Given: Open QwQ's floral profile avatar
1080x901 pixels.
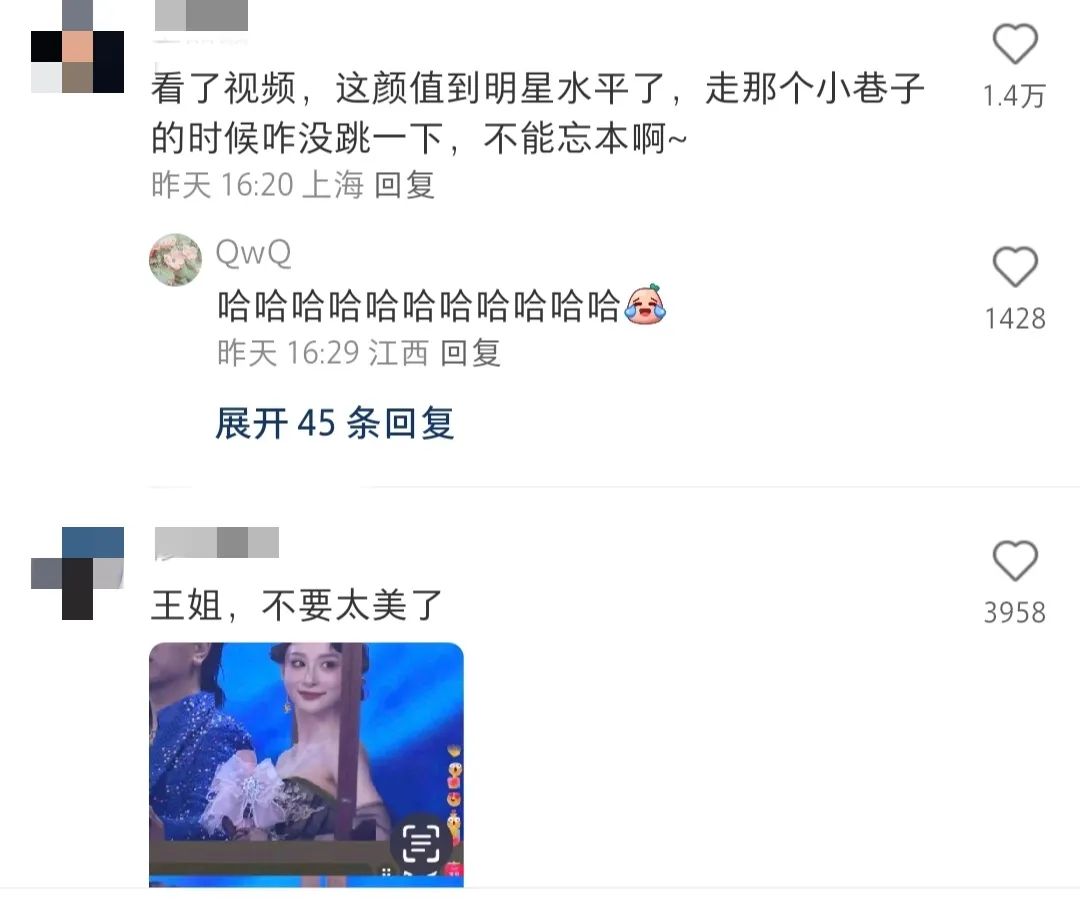Looking at the screenshot, I should (x=176, y=260).
